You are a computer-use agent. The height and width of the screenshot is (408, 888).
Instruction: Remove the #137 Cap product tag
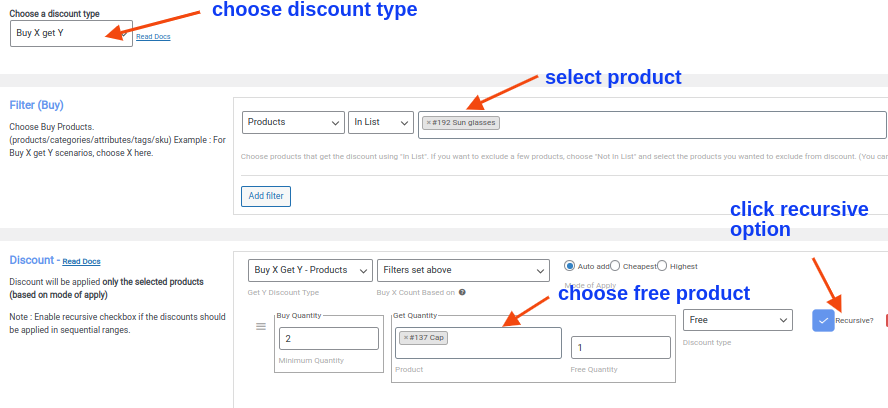click(406, 338)
